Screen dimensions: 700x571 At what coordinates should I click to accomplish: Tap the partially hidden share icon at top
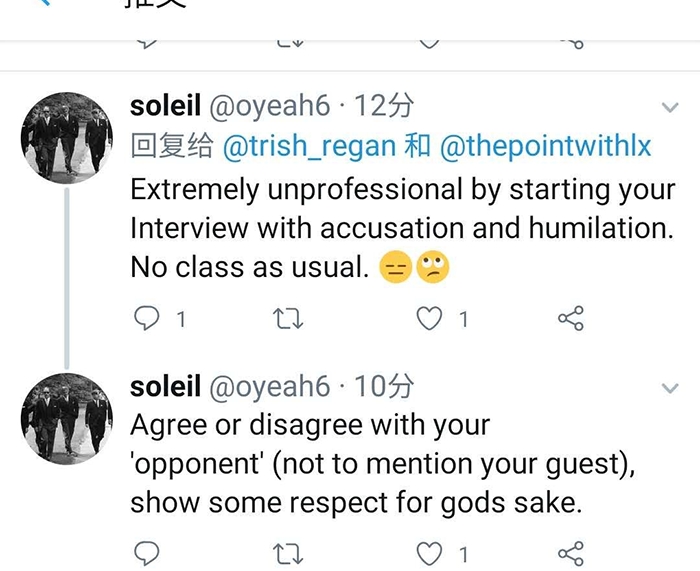(570, 42)
